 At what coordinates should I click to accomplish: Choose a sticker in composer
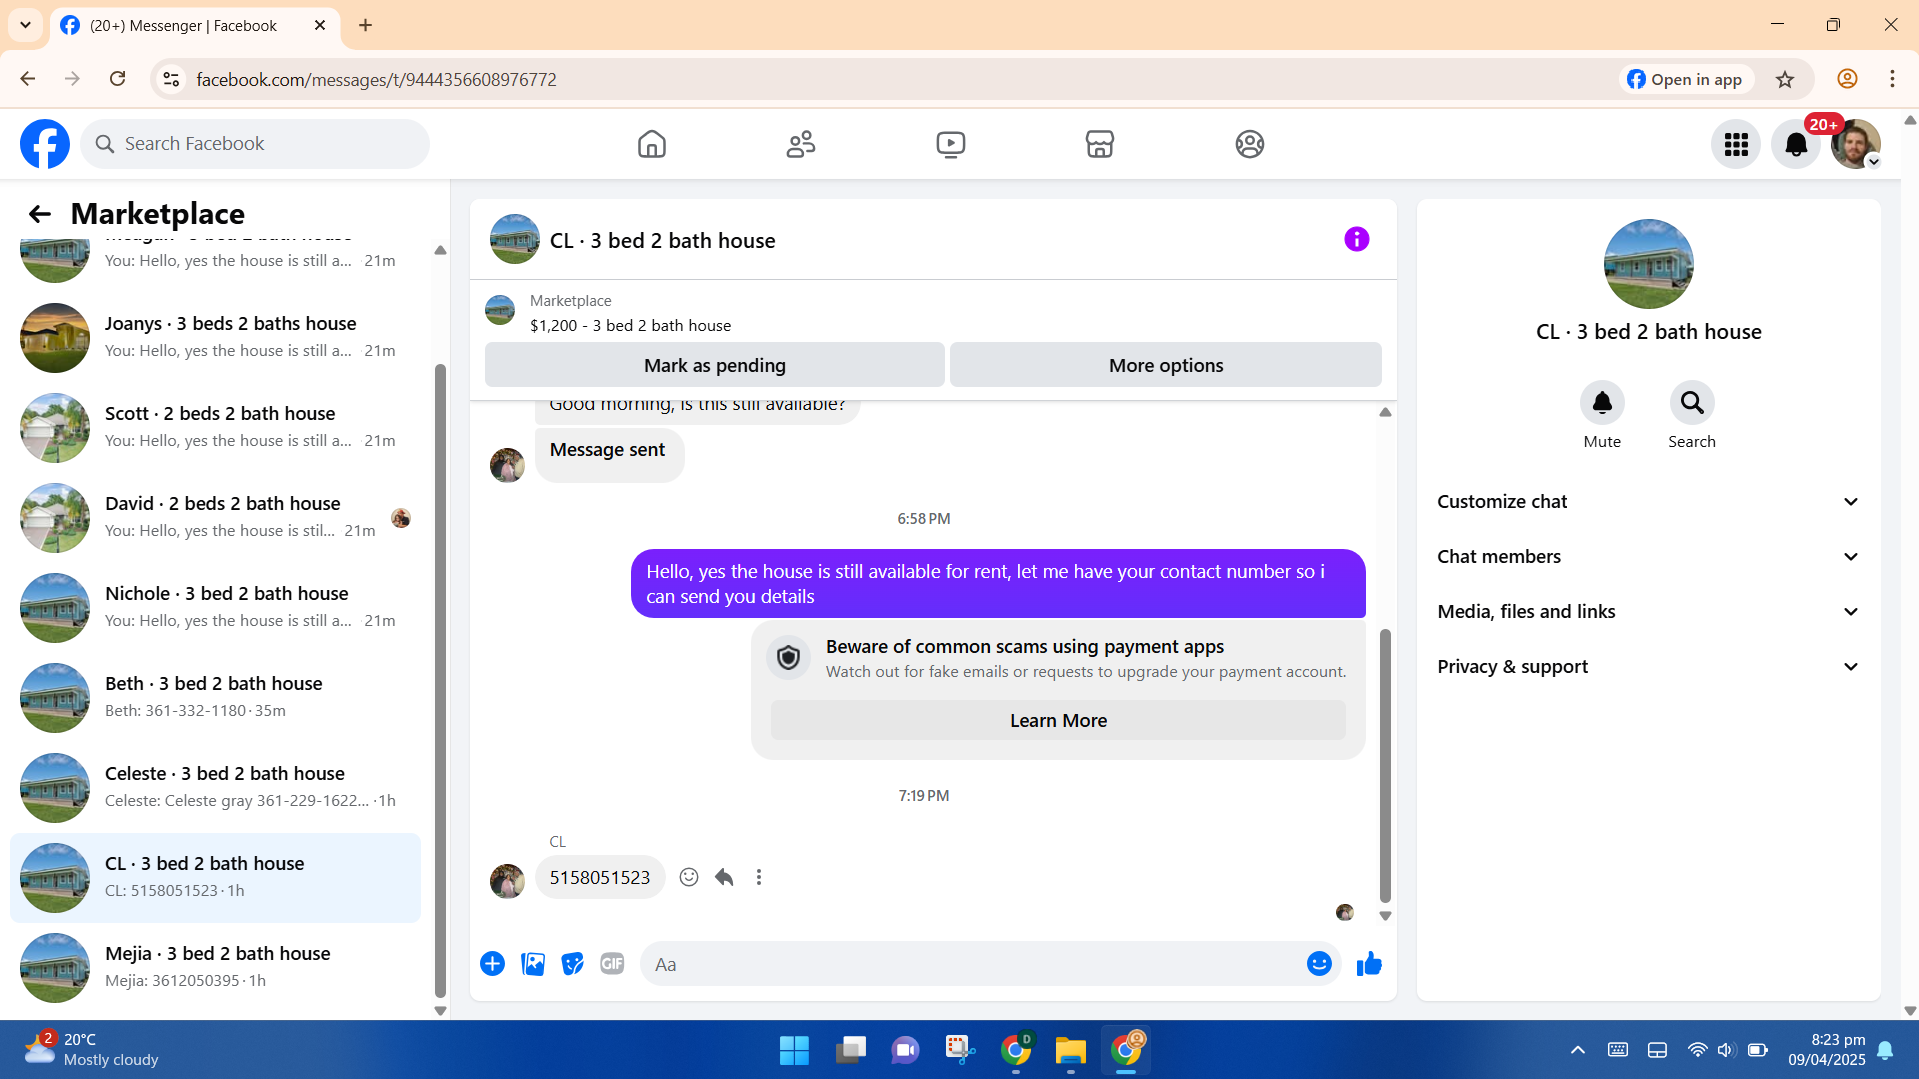pos(572,964)
